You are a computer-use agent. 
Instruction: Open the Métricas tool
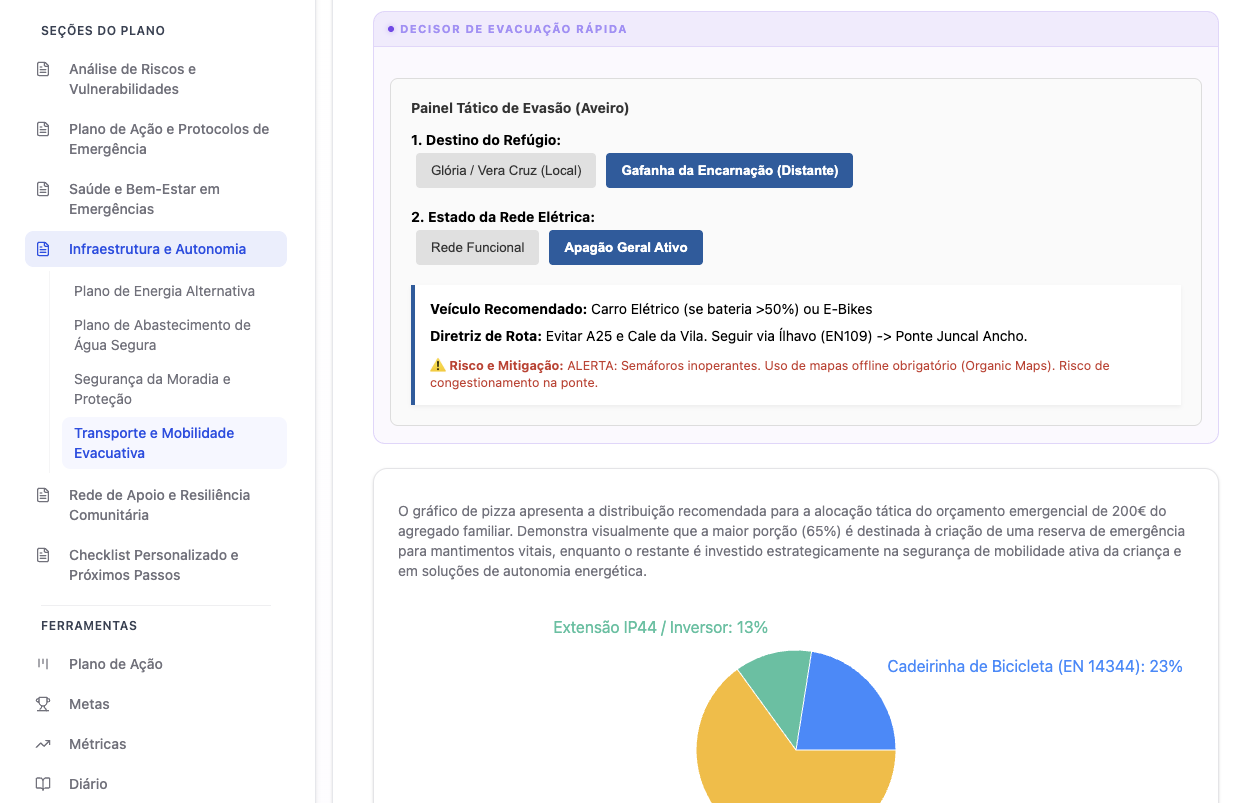pos(156,744)
